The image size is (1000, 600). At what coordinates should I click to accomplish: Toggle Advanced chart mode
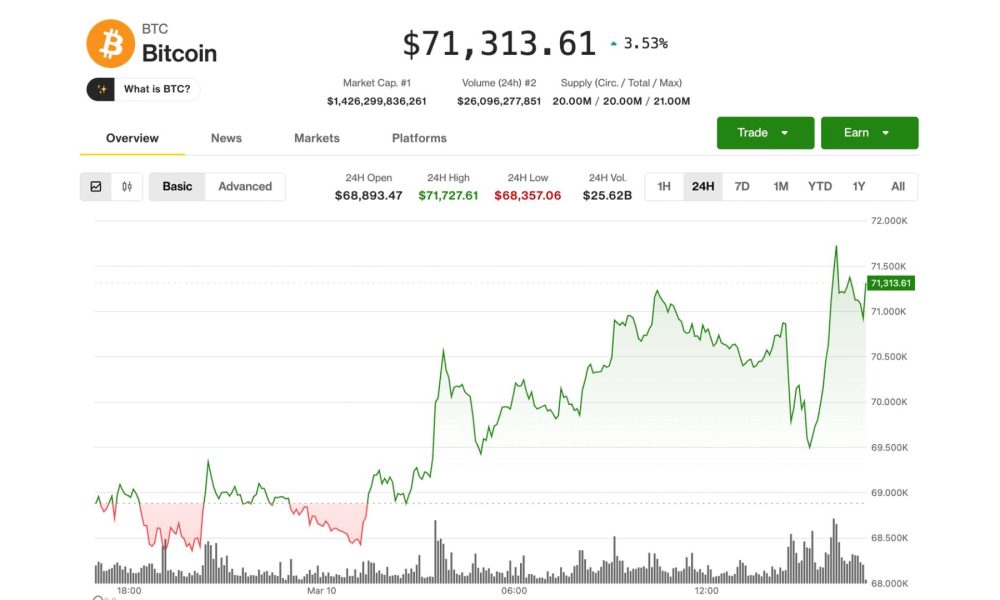245,186
